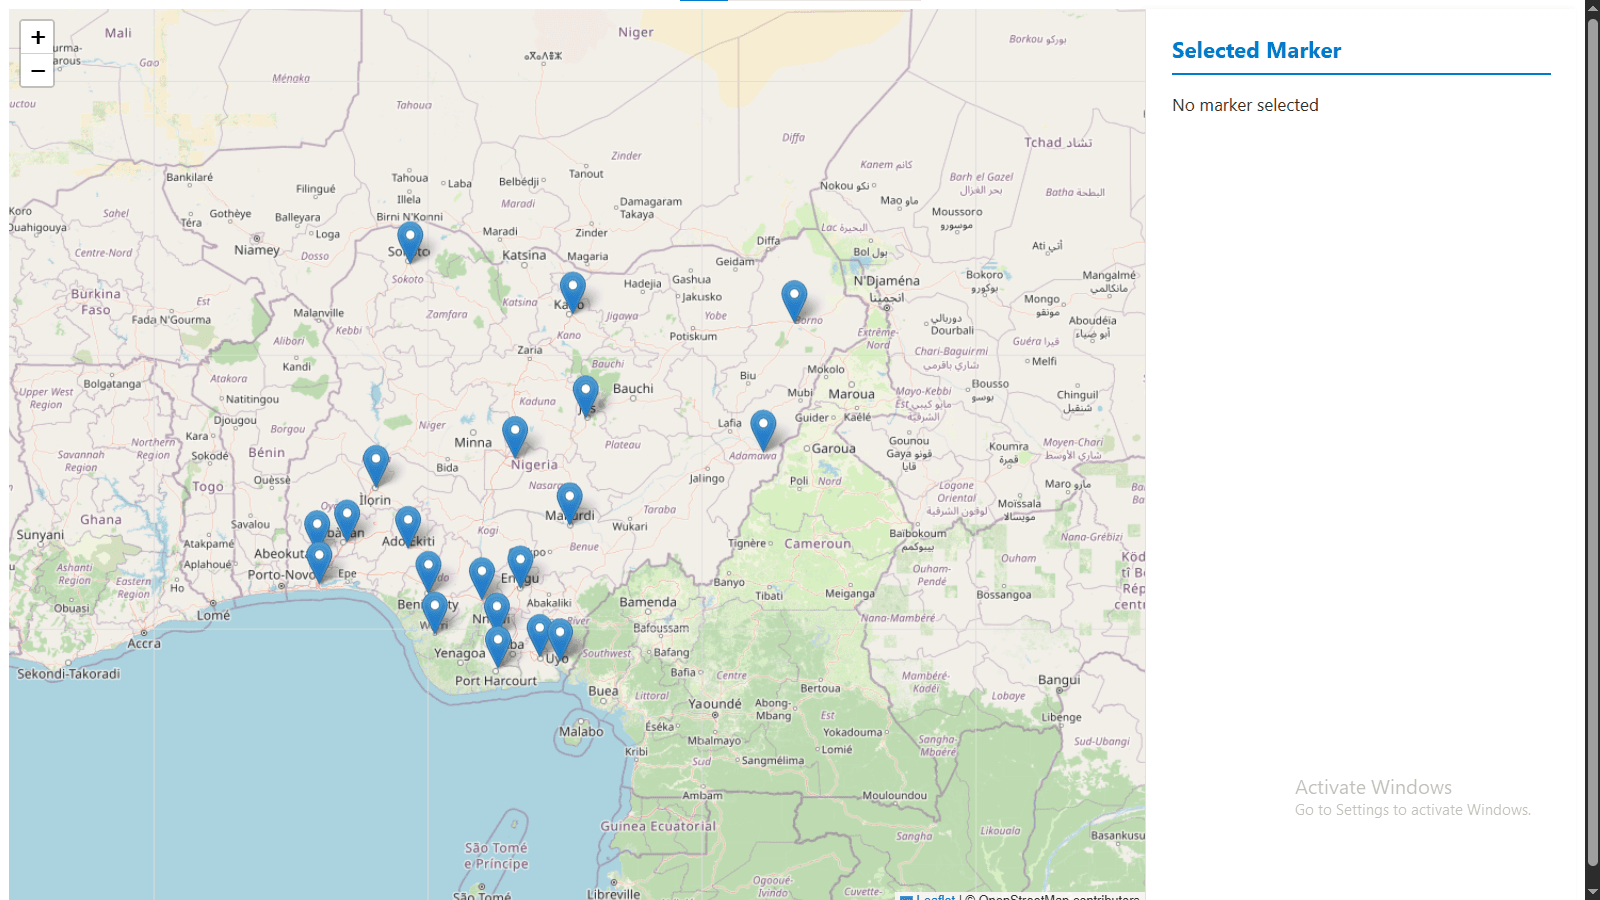Click the marker at Port Harcourt

pos(498,644)
